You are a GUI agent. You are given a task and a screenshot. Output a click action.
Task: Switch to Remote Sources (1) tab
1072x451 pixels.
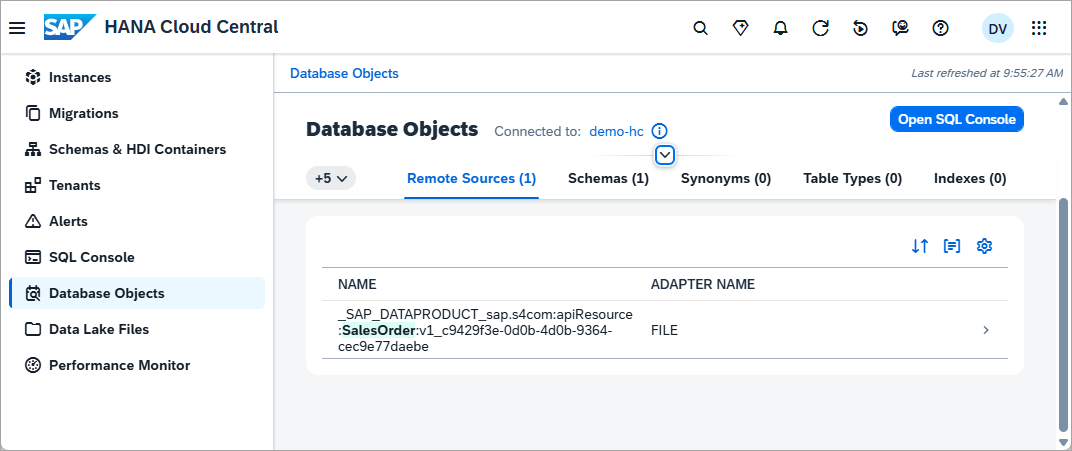[x=472, y=178]
